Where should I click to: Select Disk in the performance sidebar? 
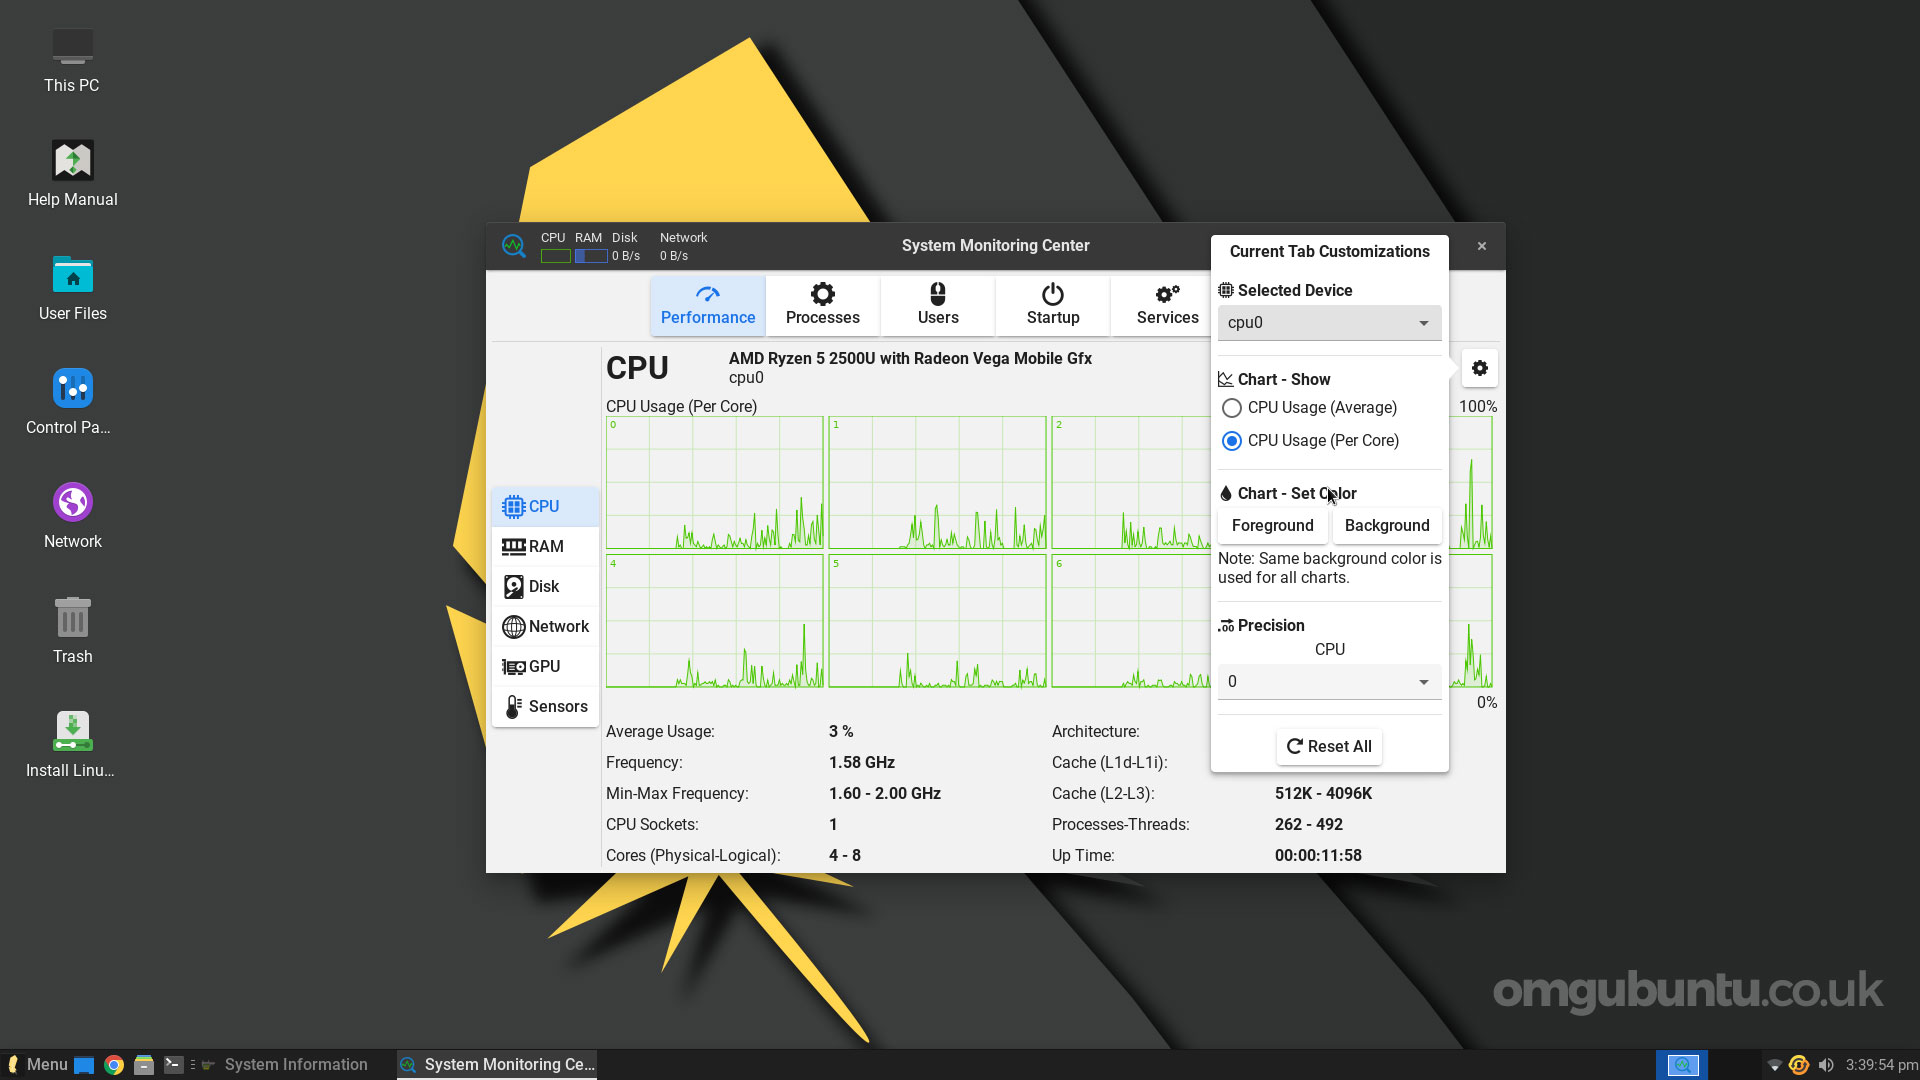[545, 587]
